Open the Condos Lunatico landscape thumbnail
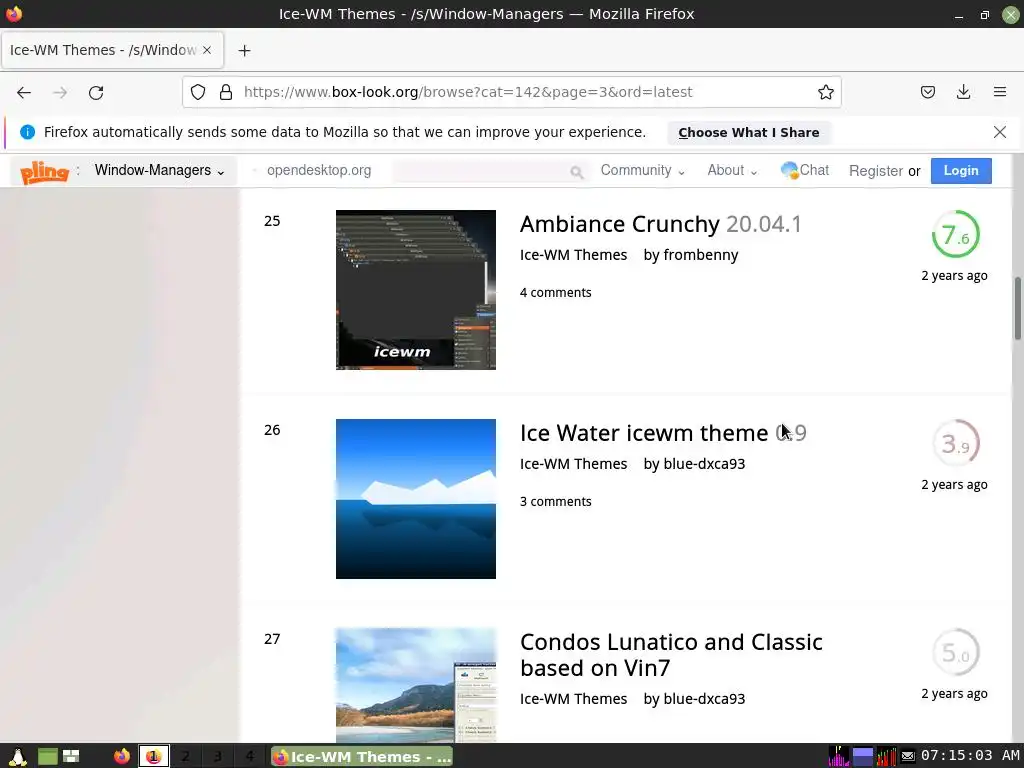The width and height of the screenshot is (1024, 768). coord(416,685)
